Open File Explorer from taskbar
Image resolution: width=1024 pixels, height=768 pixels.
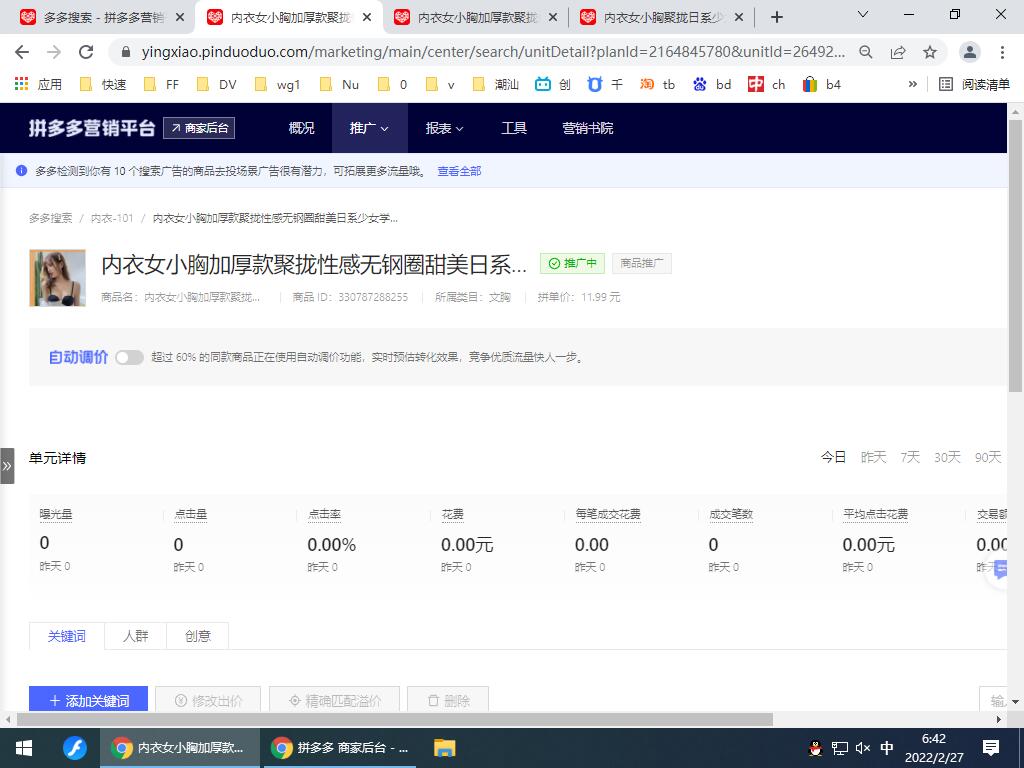point(445,748)
